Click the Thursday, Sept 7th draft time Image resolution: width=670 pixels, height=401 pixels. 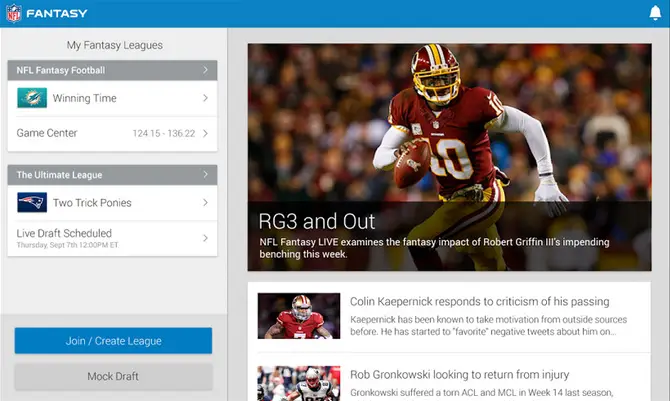(x=68, y=245)
